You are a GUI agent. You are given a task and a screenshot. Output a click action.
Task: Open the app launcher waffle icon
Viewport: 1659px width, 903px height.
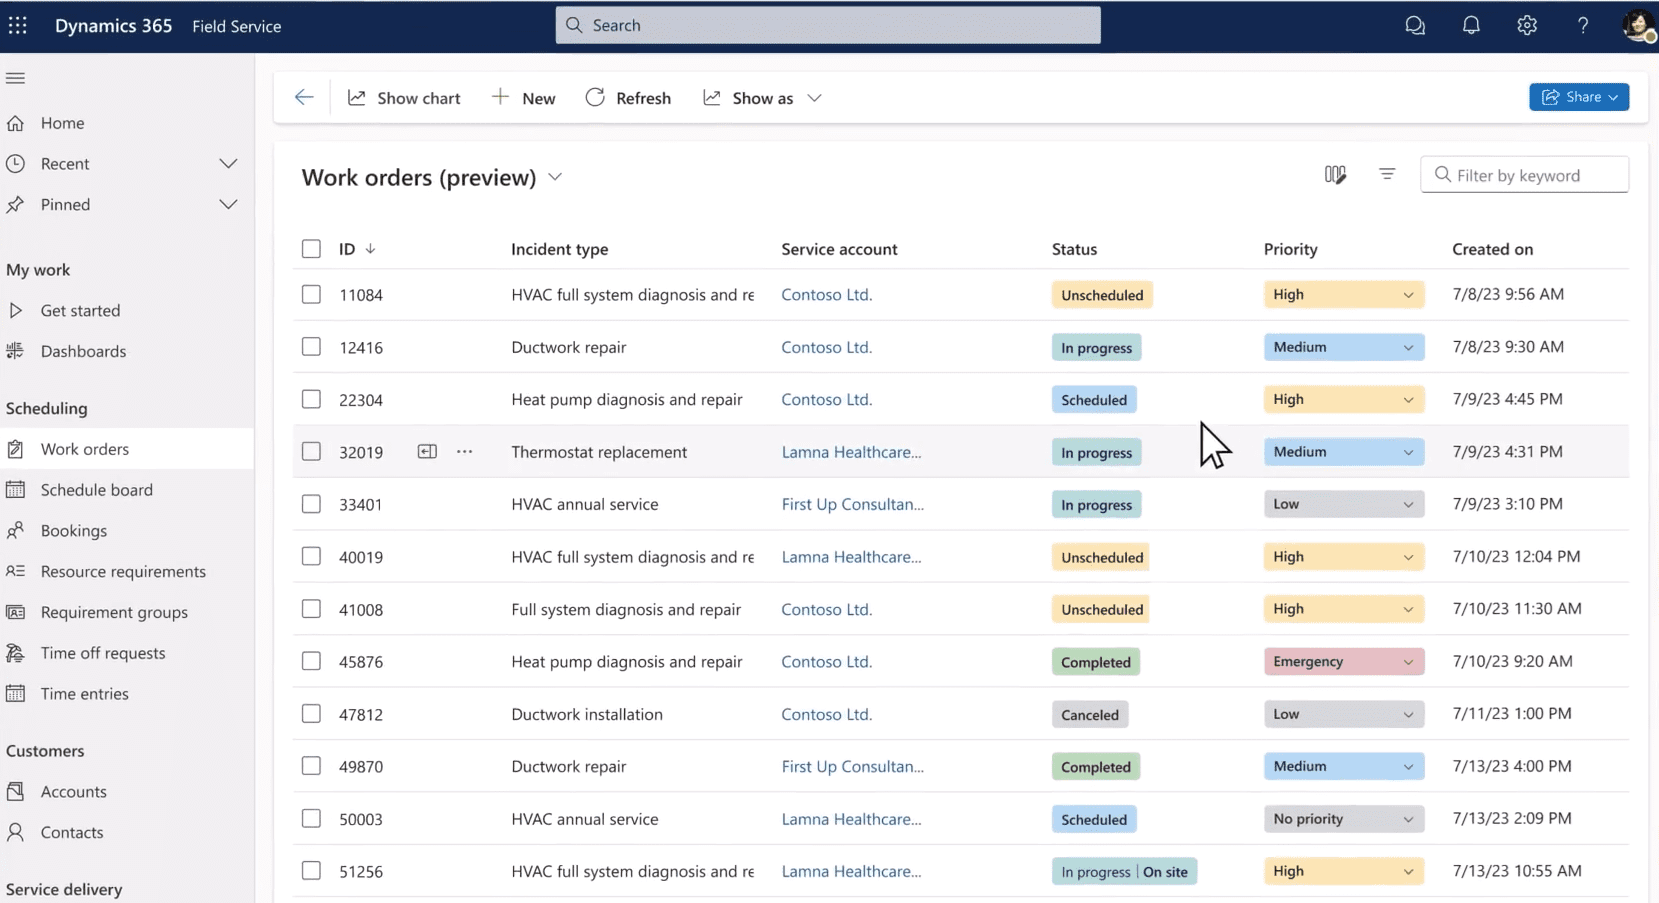click(18, 25)
